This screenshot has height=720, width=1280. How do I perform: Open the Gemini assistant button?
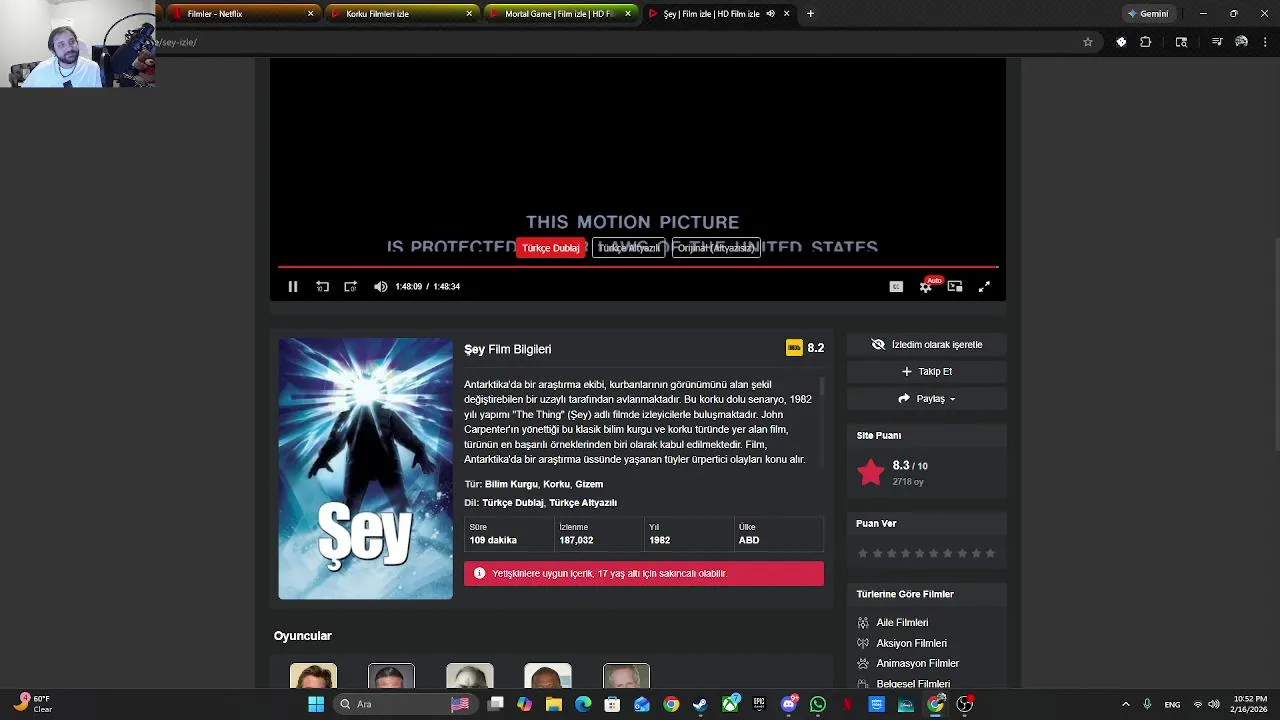[x=1148, y=14]
